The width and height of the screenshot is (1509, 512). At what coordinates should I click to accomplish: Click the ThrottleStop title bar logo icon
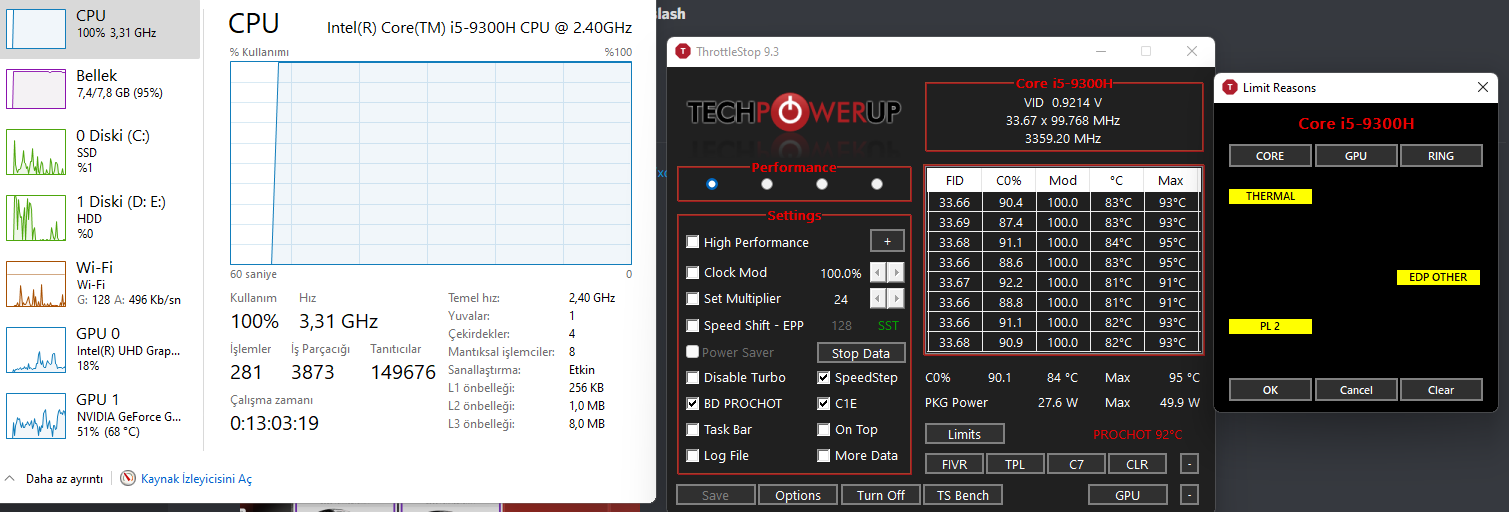tap(683, 51)
